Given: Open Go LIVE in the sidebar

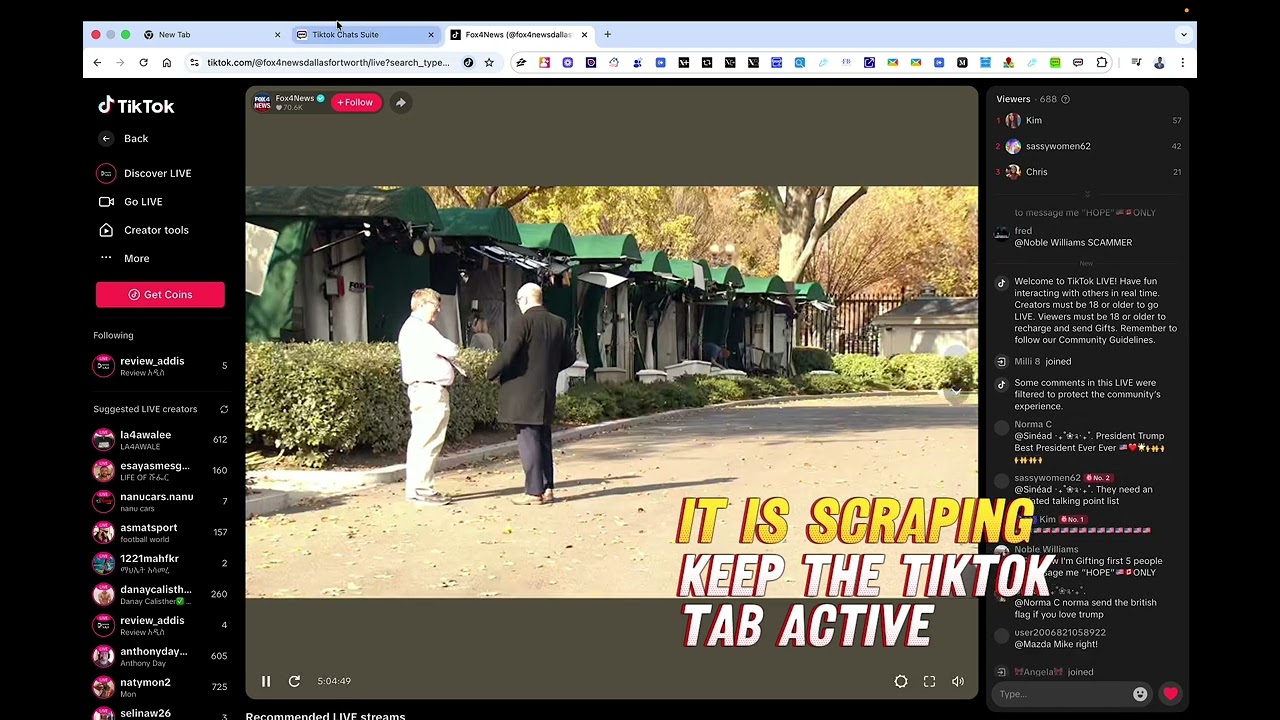Looking at the screenshot, I should tap(130, 202).
